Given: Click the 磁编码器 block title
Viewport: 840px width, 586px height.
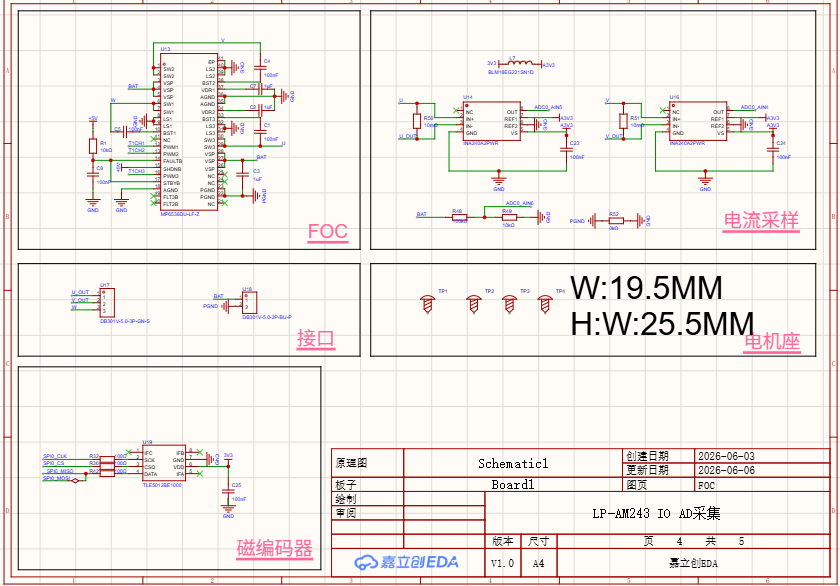Looking at the screenshot, I should click(x=275, y=549).
